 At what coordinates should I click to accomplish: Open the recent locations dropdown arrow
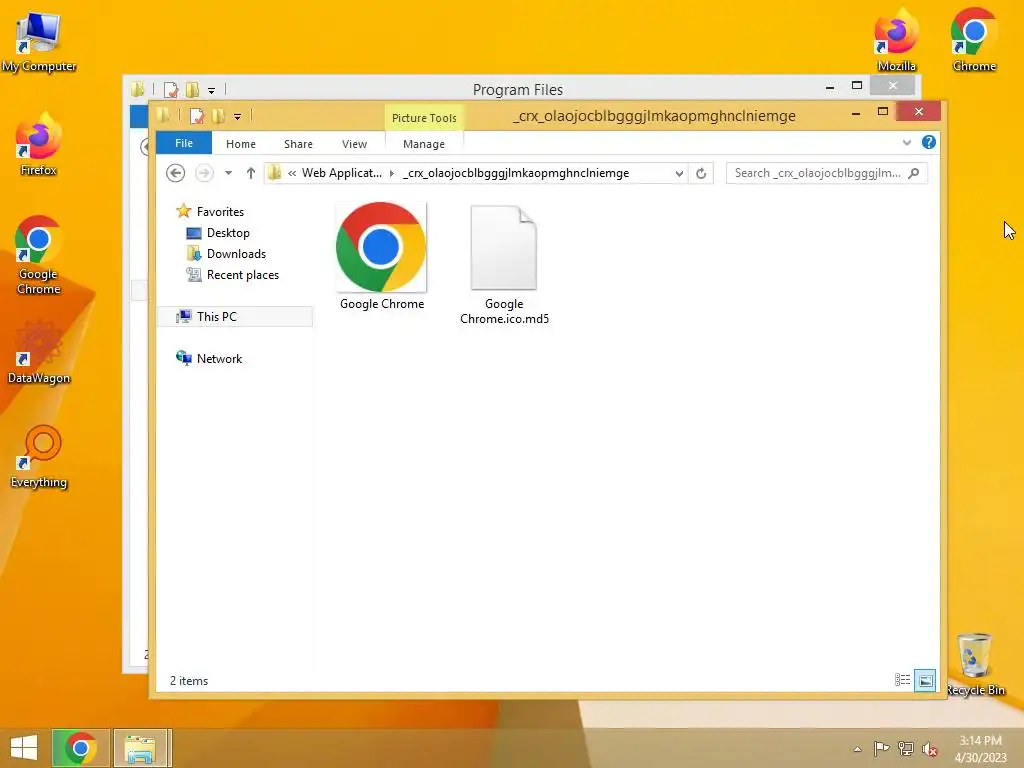pos(228,173)
